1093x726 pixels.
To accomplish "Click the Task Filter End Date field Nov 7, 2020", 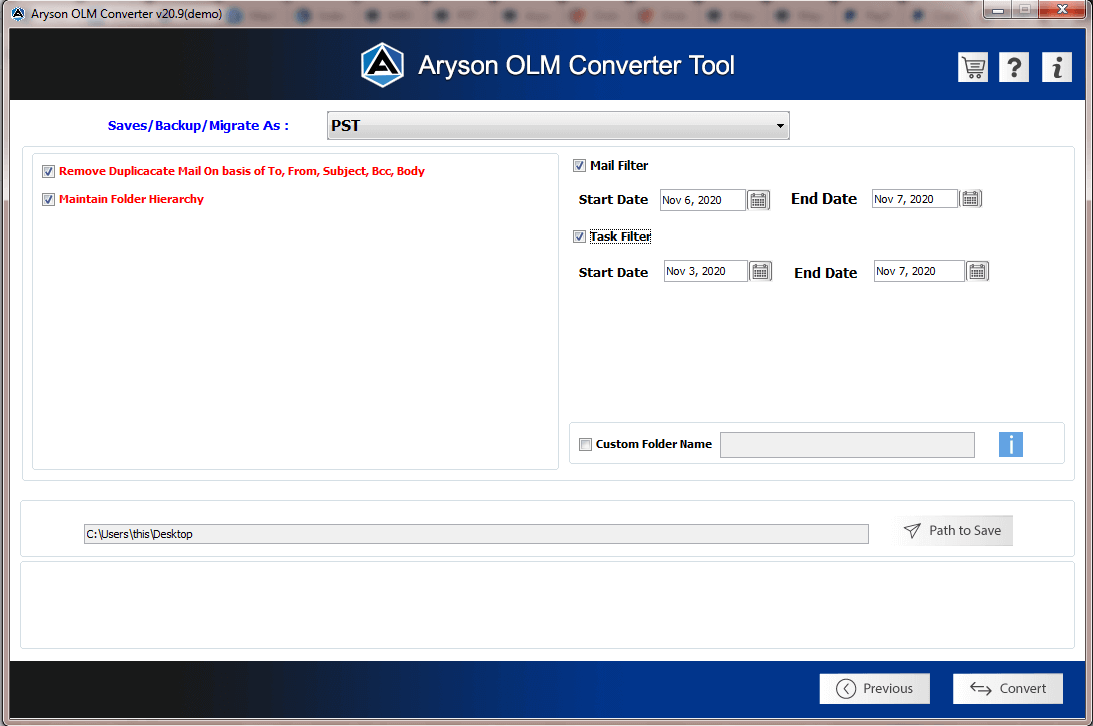I will [919, 271].
